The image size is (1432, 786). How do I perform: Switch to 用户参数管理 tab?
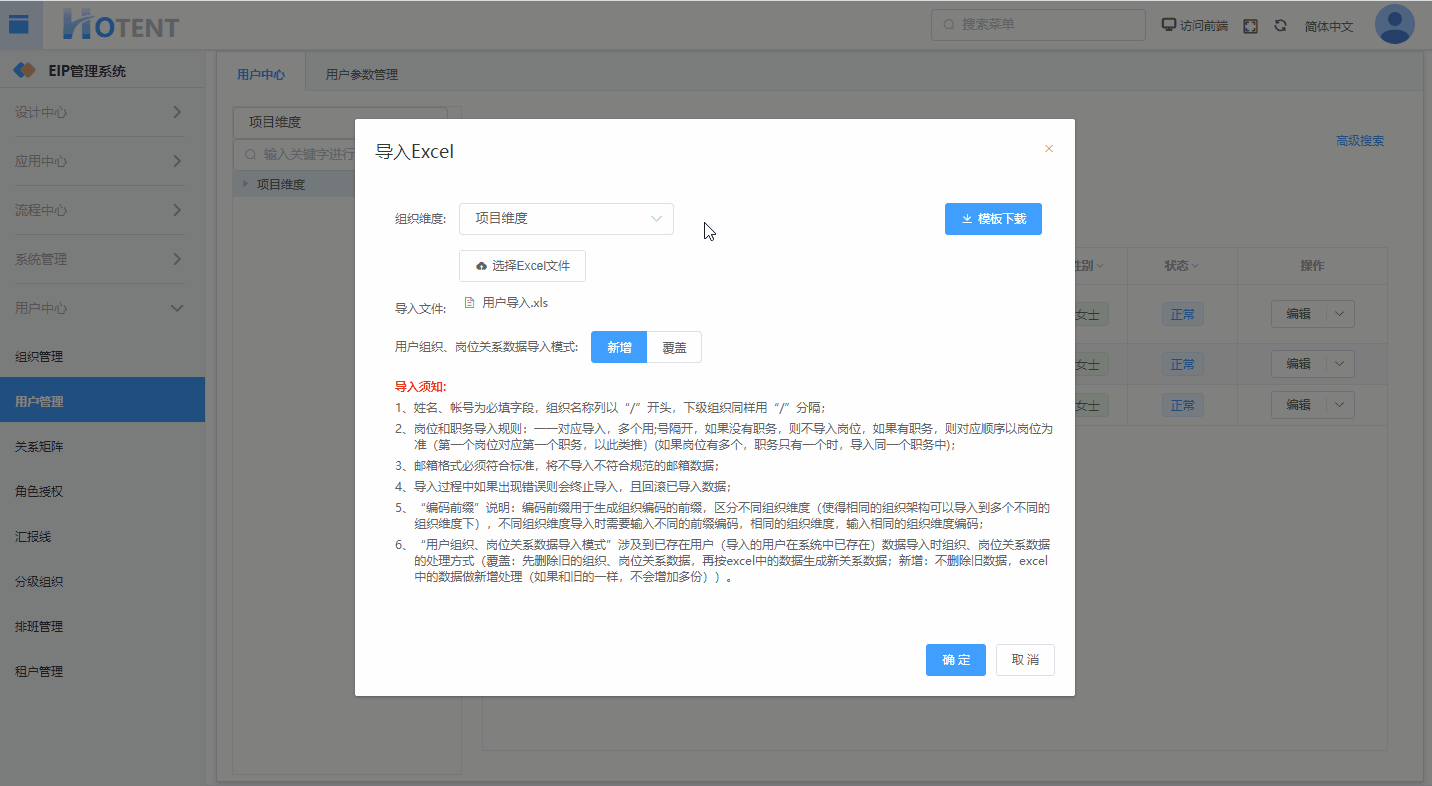point(361,75)
